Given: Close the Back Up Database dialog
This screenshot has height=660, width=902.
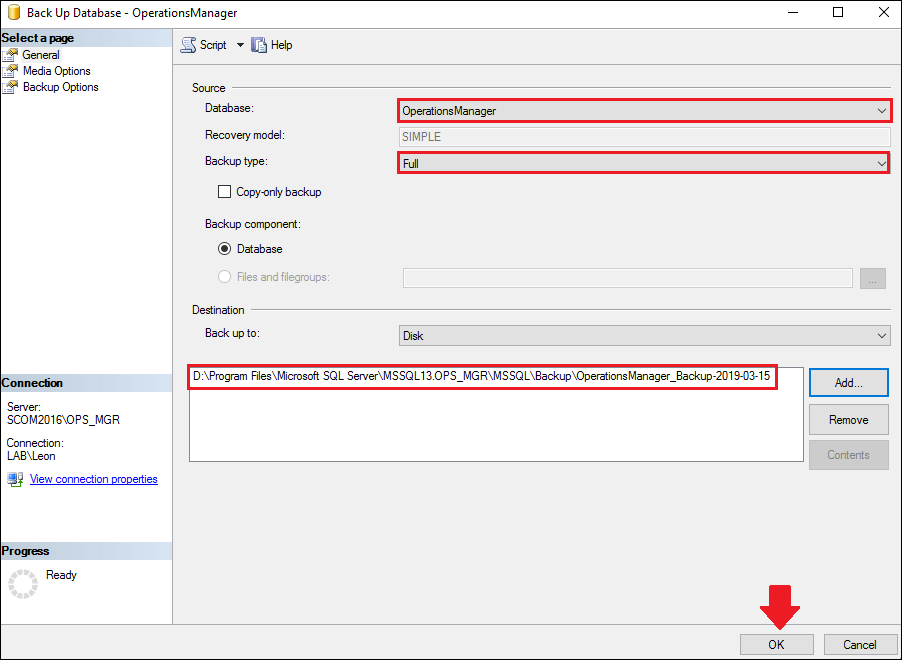Looking at the screenshot, I should (x=884, y=12).
